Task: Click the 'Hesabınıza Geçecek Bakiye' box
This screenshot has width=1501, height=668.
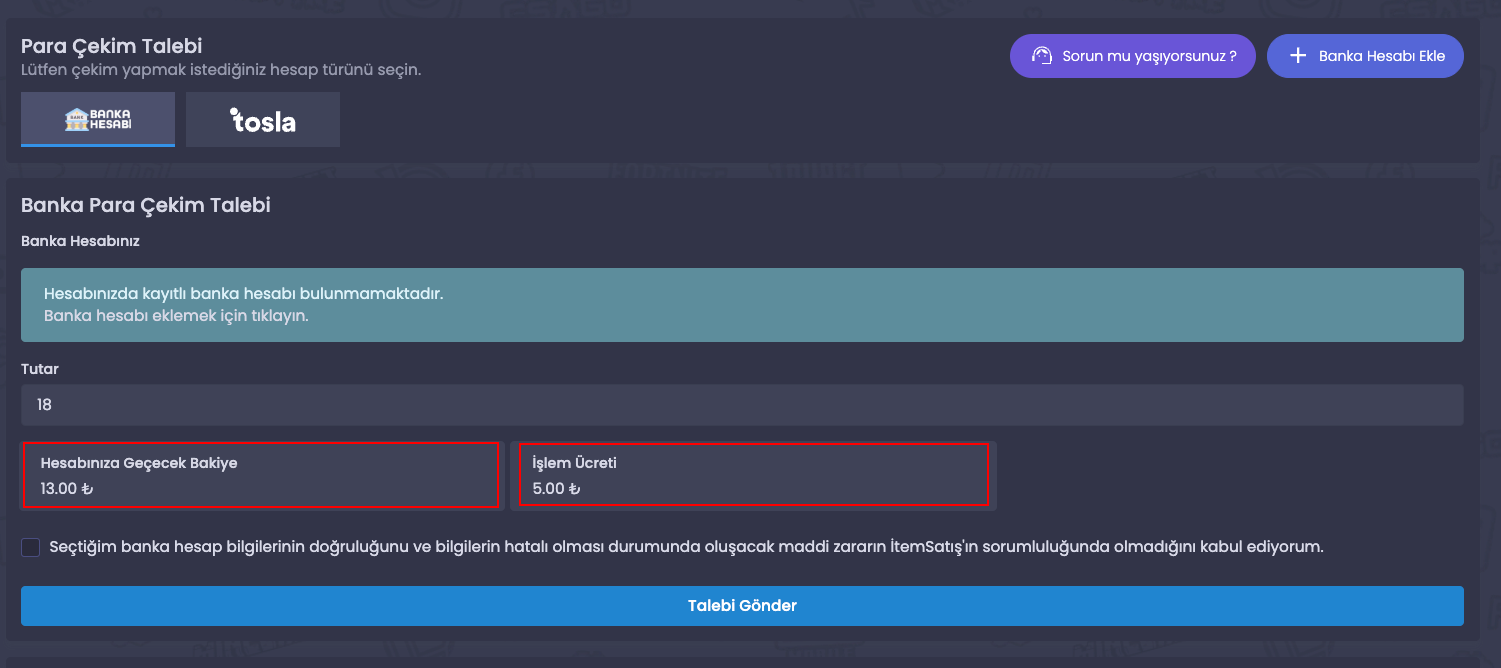Action: pos(260,475)
